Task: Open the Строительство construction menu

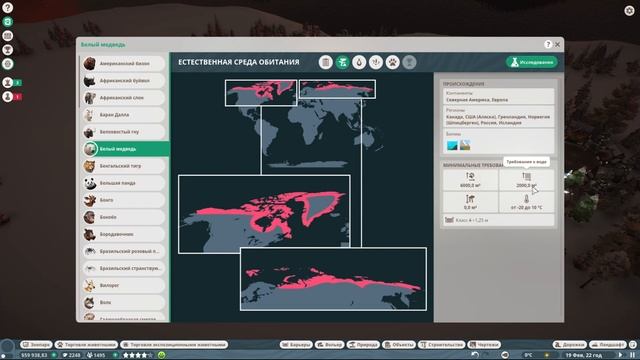Action: [x=442, y=345]
